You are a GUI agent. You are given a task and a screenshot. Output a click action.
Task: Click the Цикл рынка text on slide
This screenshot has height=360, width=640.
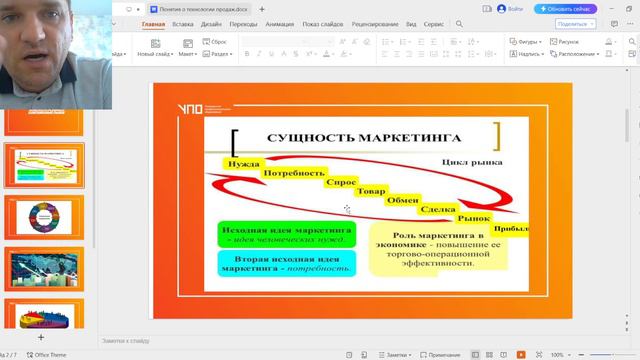[x=472, y=162]
